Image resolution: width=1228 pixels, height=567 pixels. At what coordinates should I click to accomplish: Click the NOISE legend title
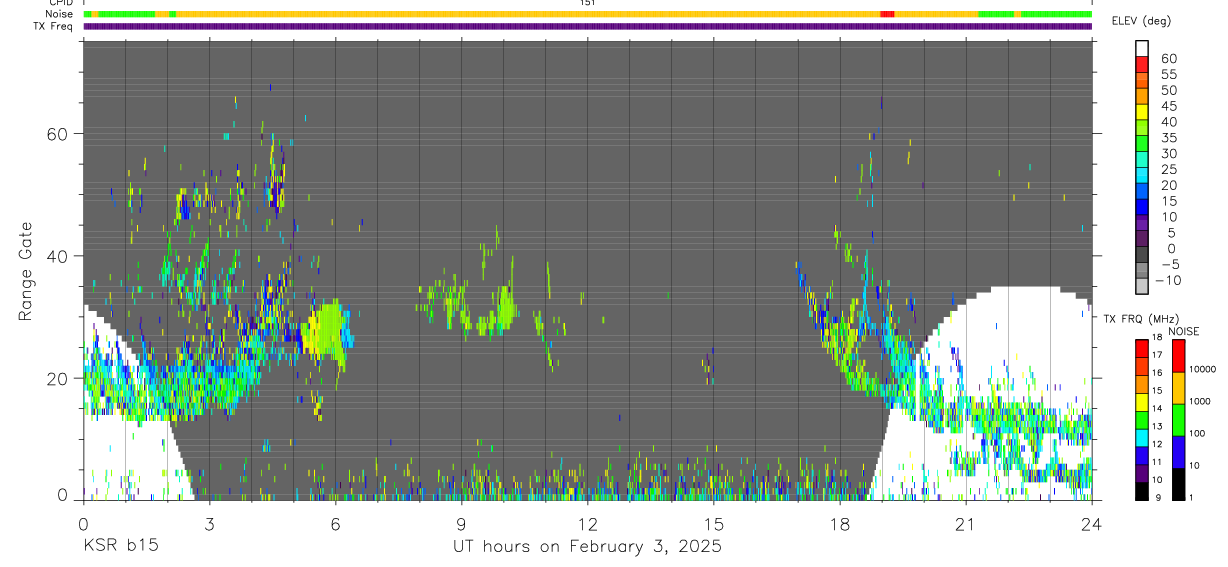[1184, 332]
